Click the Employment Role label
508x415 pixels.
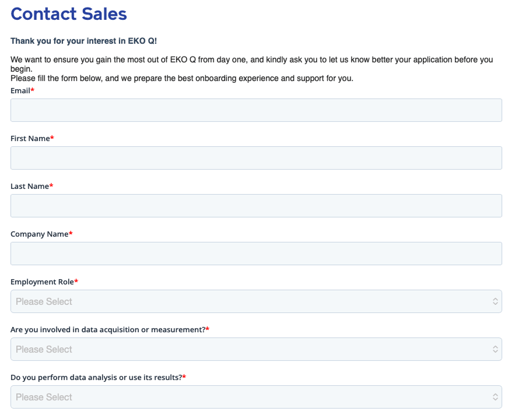[x=44, y=282]
